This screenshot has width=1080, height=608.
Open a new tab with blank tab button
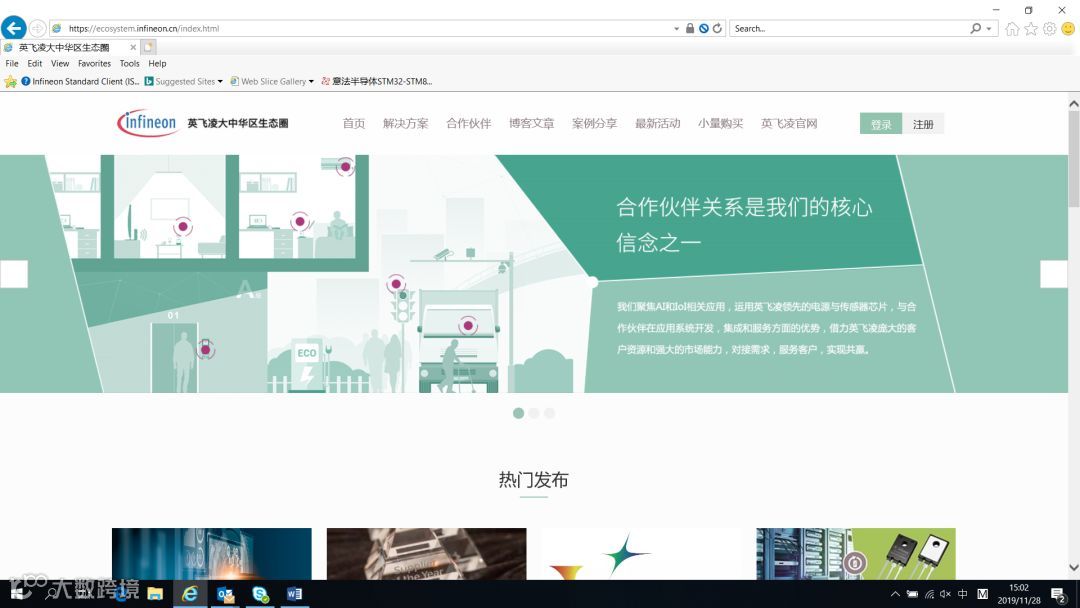tap(148, 47)
